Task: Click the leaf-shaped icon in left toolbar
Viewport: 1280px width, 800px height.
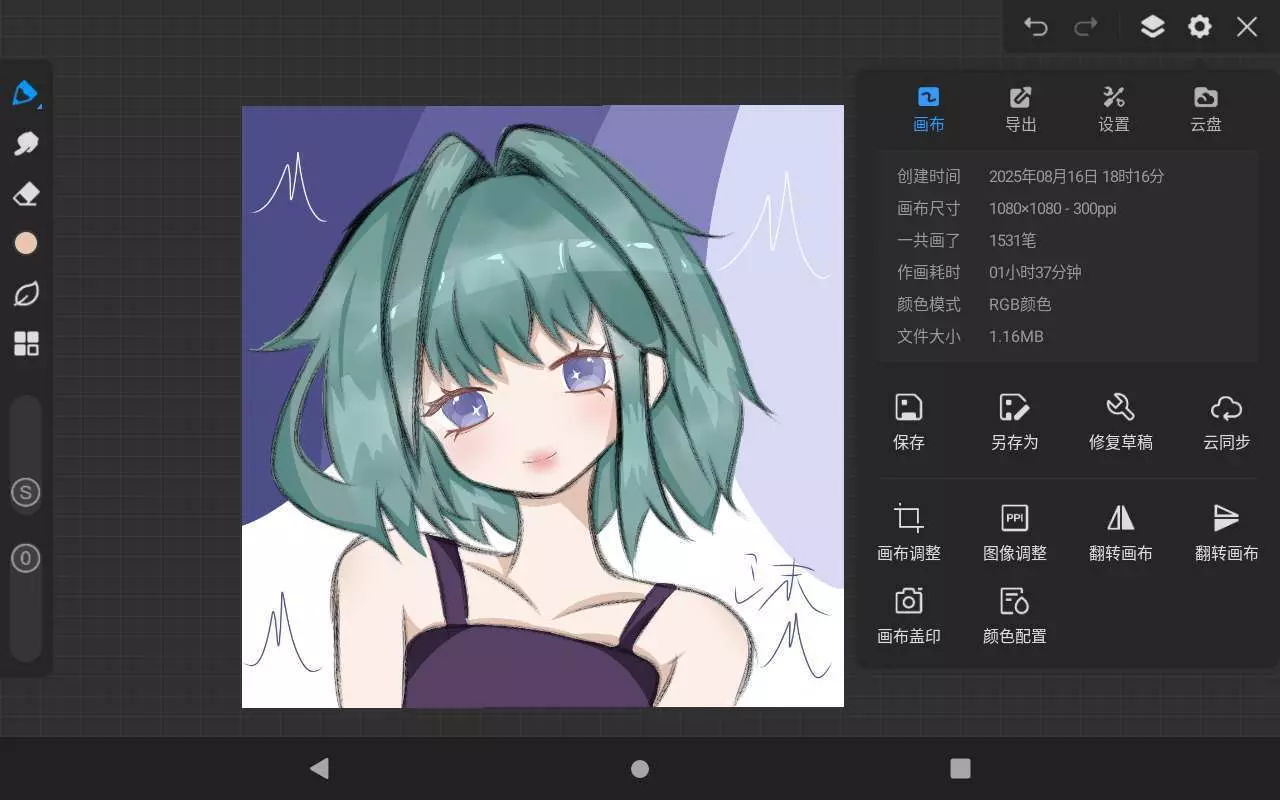Action: [x=26, y=294]
